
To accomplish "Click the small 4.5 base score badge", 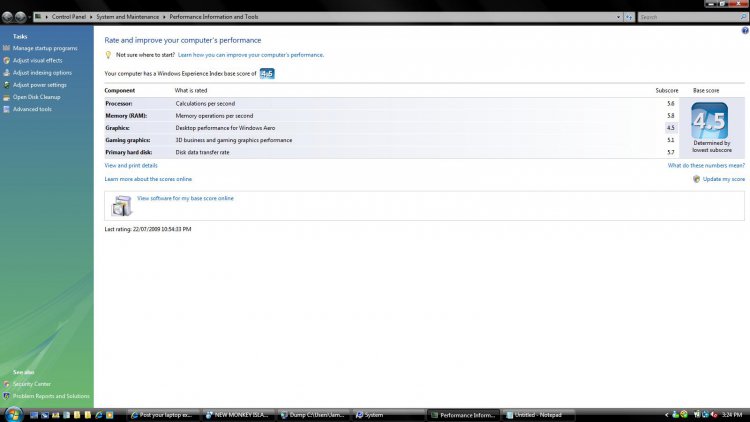I will click(267, 74).
